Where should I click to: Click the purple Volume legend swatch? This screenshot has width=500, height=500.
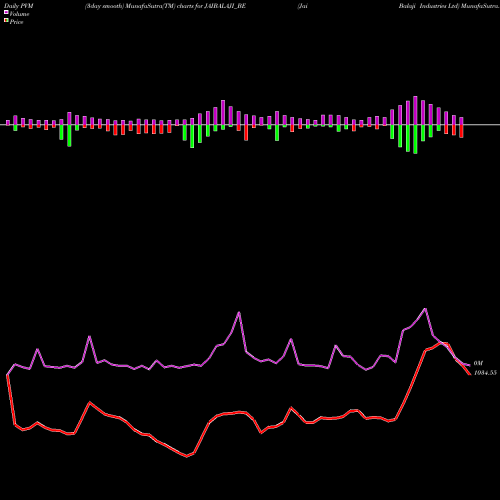(6, 13)
